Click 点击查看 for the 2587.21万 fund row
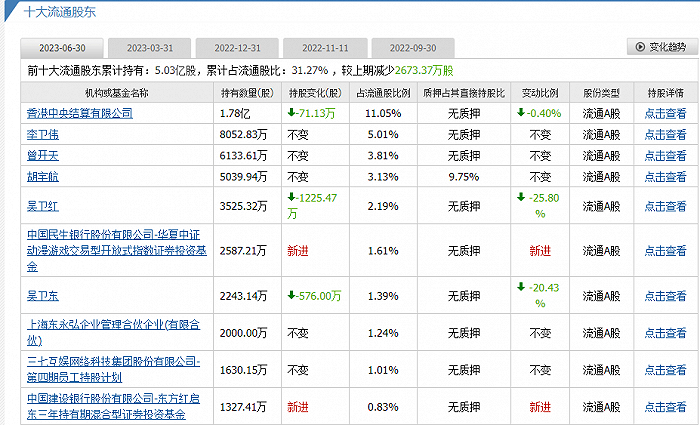 click(x=665, y=251)
